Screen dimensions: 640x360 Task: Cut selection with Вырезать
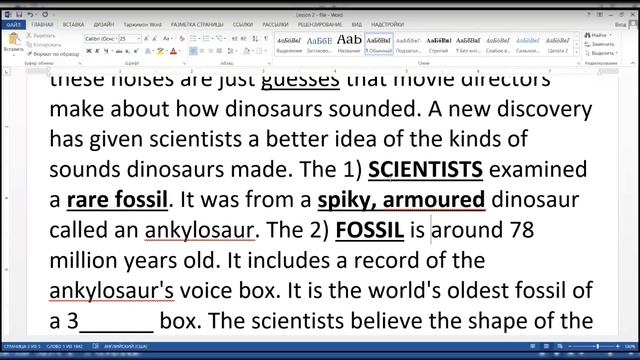(41, 36)
